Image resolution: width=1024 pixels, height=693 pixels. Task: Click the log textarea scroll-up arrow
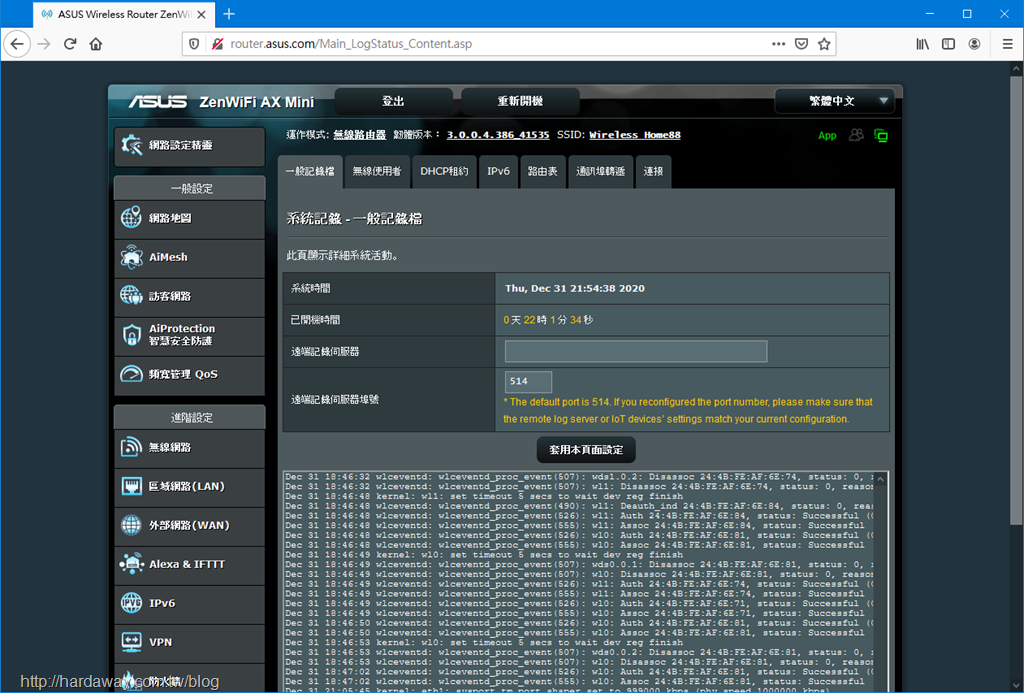(x=880, y=479)
